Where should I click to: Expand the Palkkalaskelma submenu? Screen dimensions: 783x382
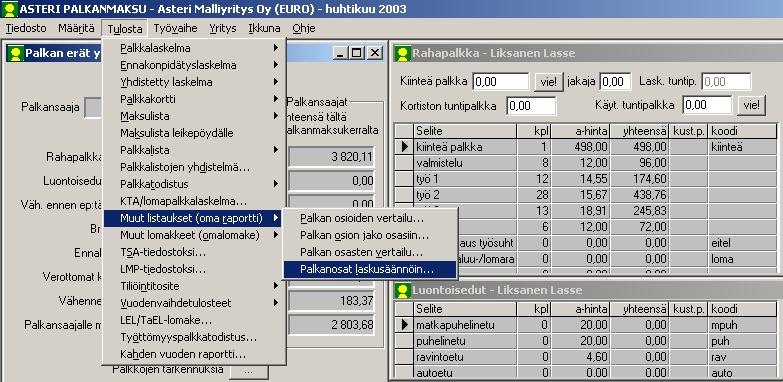click(193, 48)
